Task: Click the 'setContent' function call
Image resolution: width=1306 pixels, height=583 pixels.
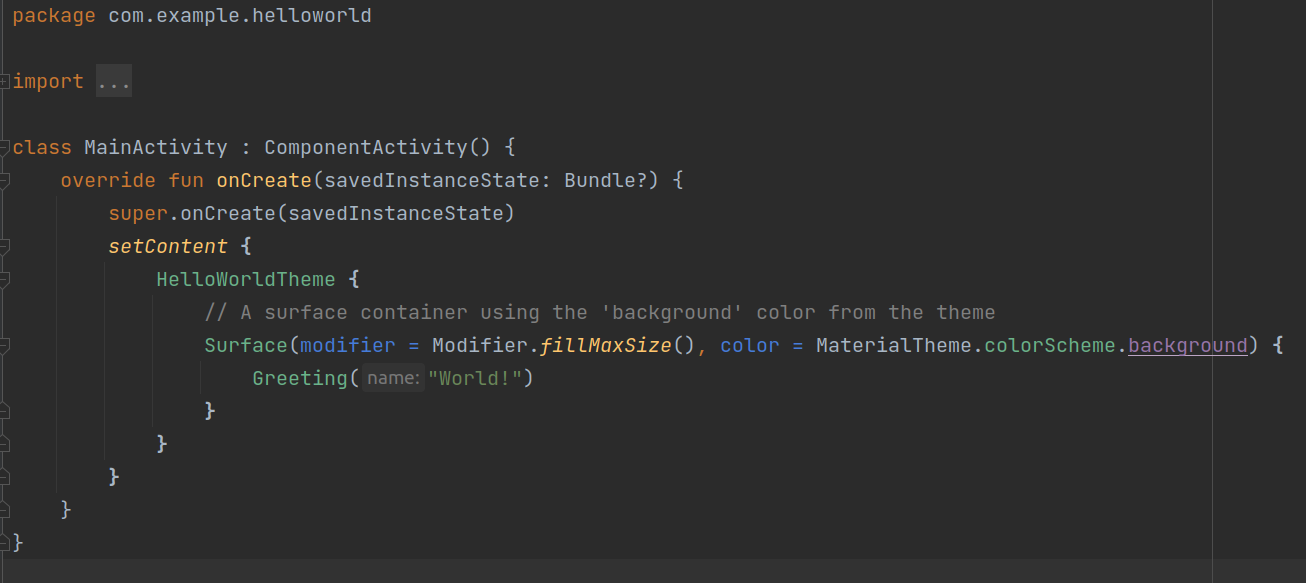Action: click(x=168, y=247)
